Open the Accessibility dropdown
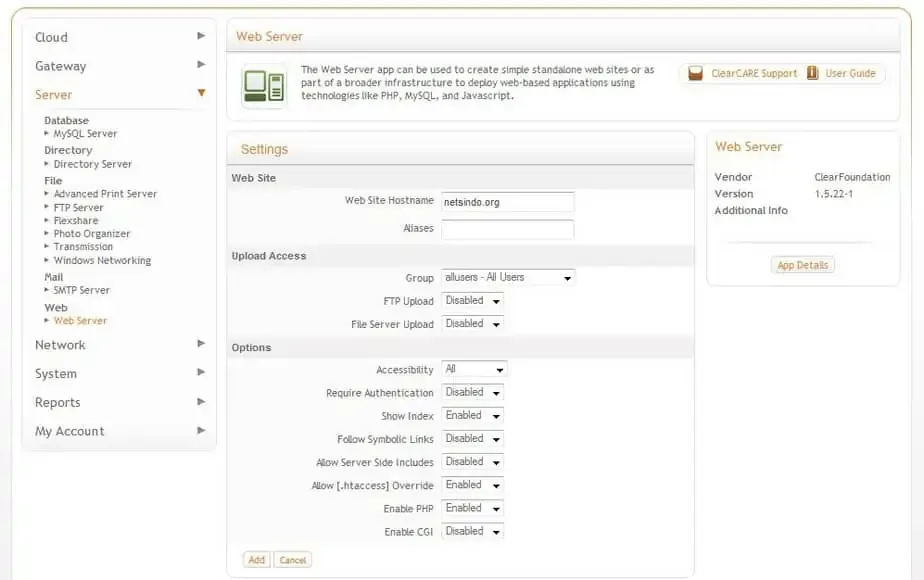This screenshot has width=924, height=580. pos(474,370)
